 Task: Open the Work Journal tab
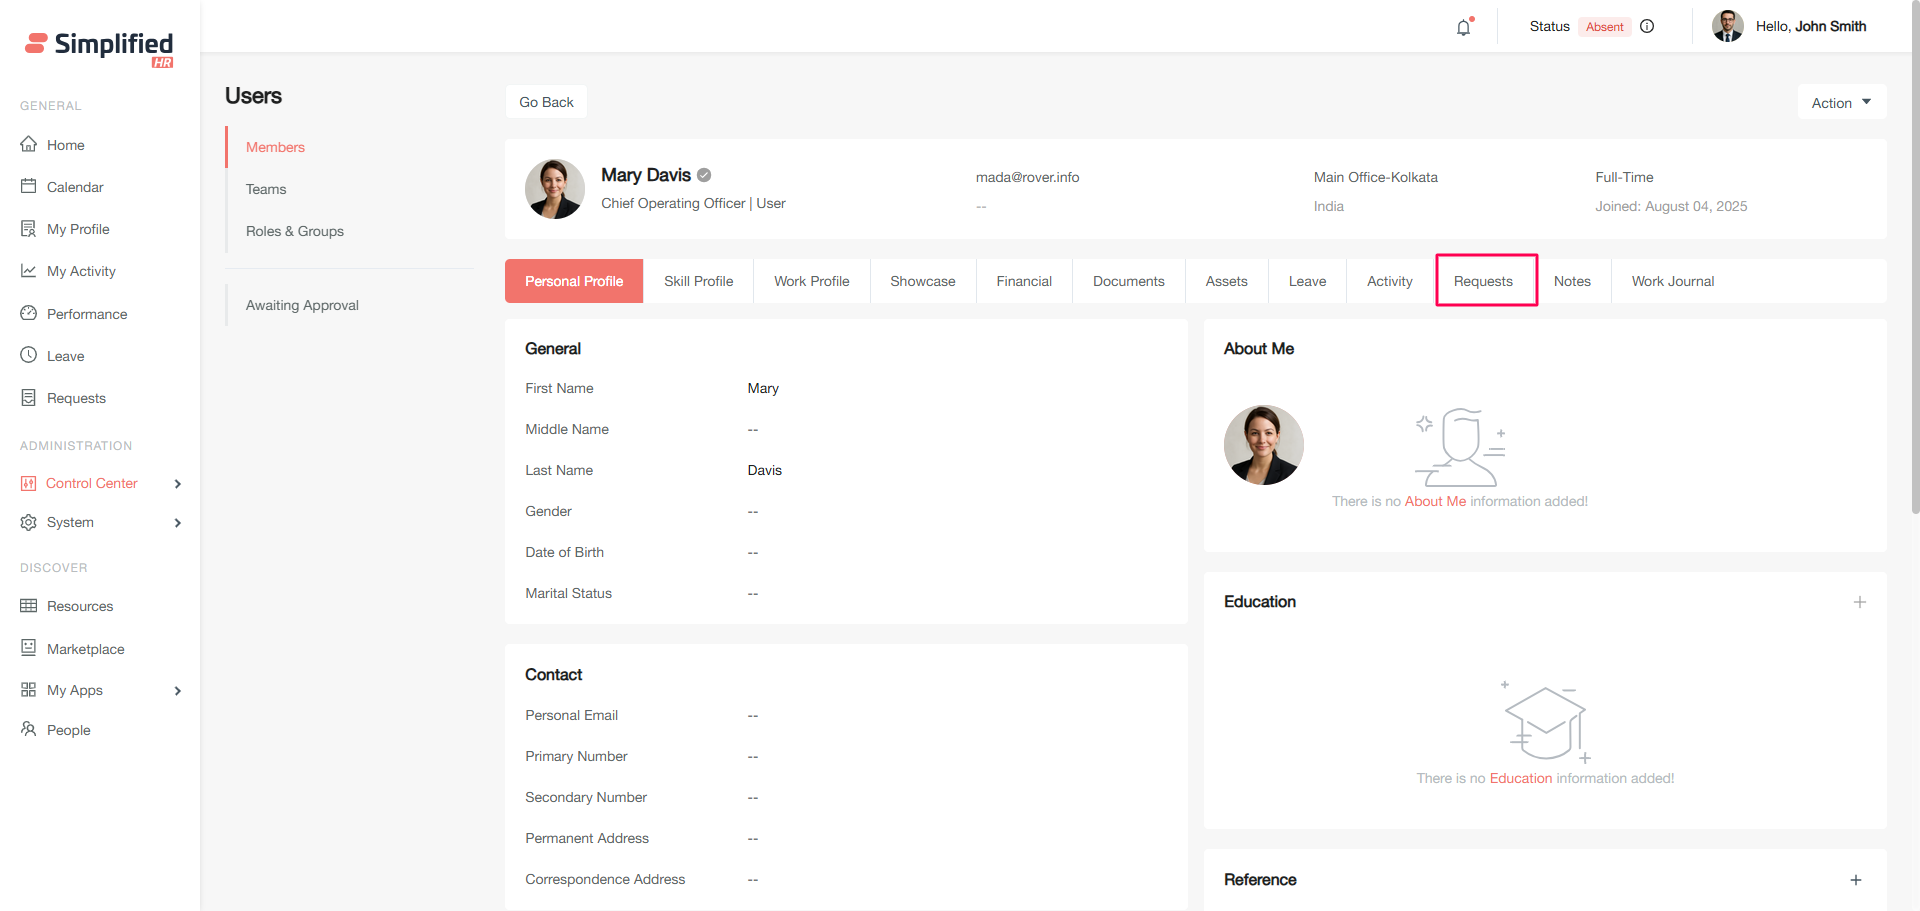pyautogui.click(x=1672, y=281)
